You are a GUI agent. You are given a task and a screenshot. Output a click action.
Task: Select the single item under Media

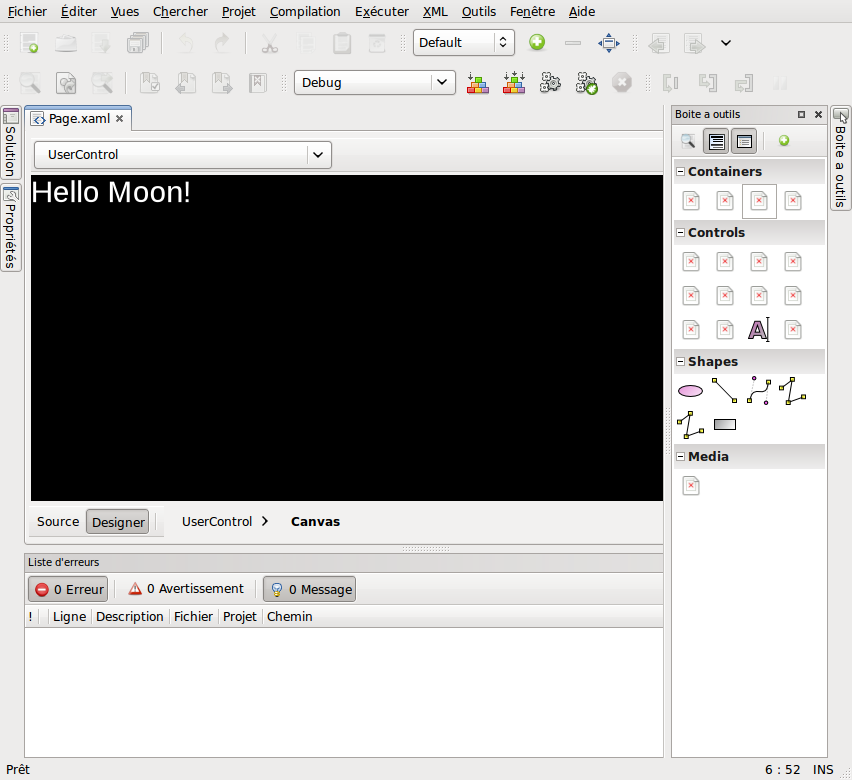[x=691, y=485]
